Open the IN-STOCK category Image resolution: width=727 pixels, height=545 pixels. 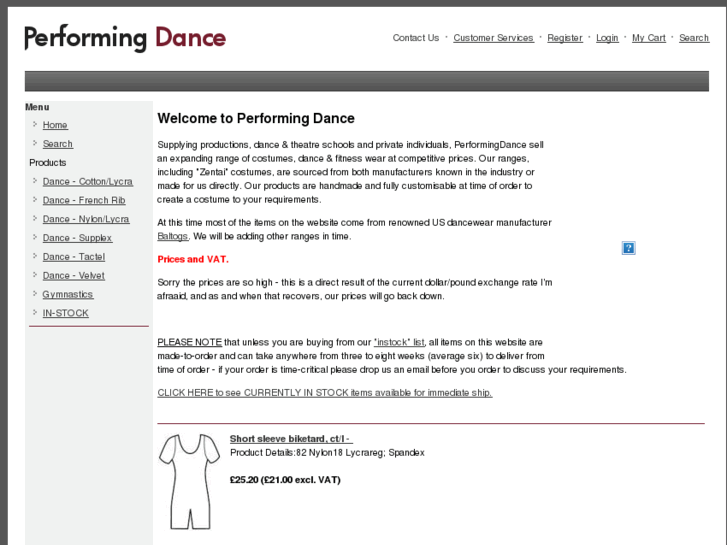click(x=65, y=313)
